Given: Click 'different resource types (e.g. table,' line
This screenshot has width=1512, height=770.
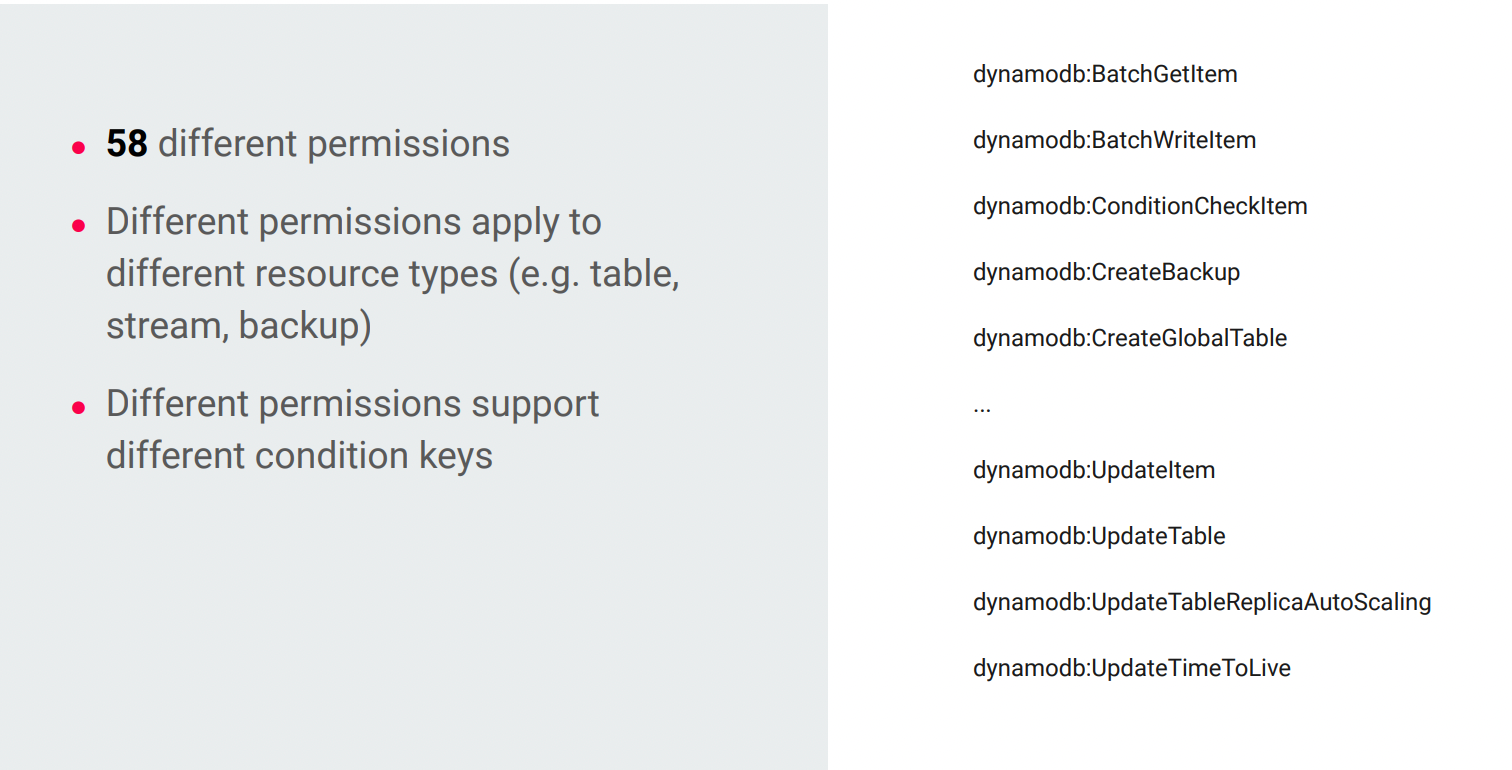Looking at the screenshot, I should tap(393, 274).
